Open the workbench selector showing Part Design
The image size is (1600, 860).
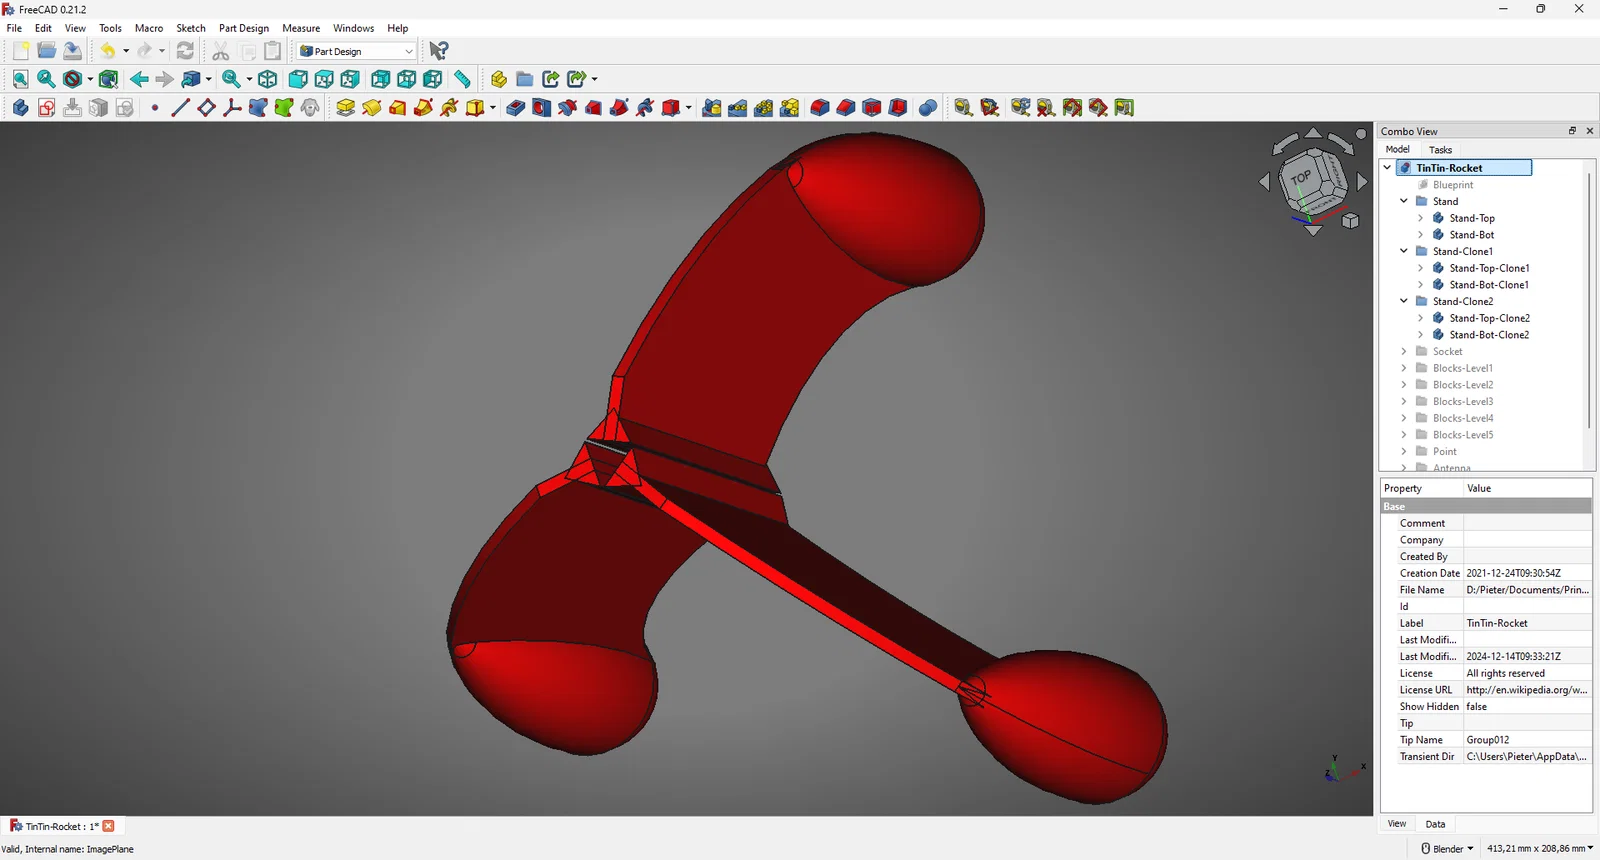[357, 51]
